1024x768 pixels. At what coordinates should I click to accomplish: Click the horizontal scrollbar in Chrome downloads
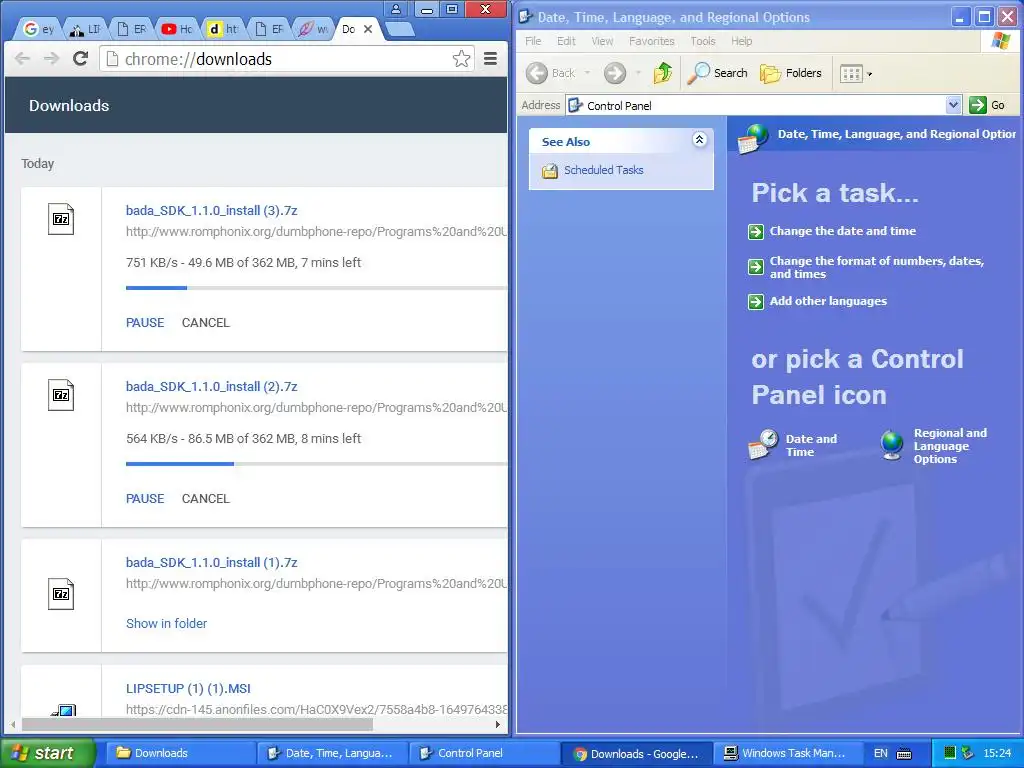tap(197, 724)
